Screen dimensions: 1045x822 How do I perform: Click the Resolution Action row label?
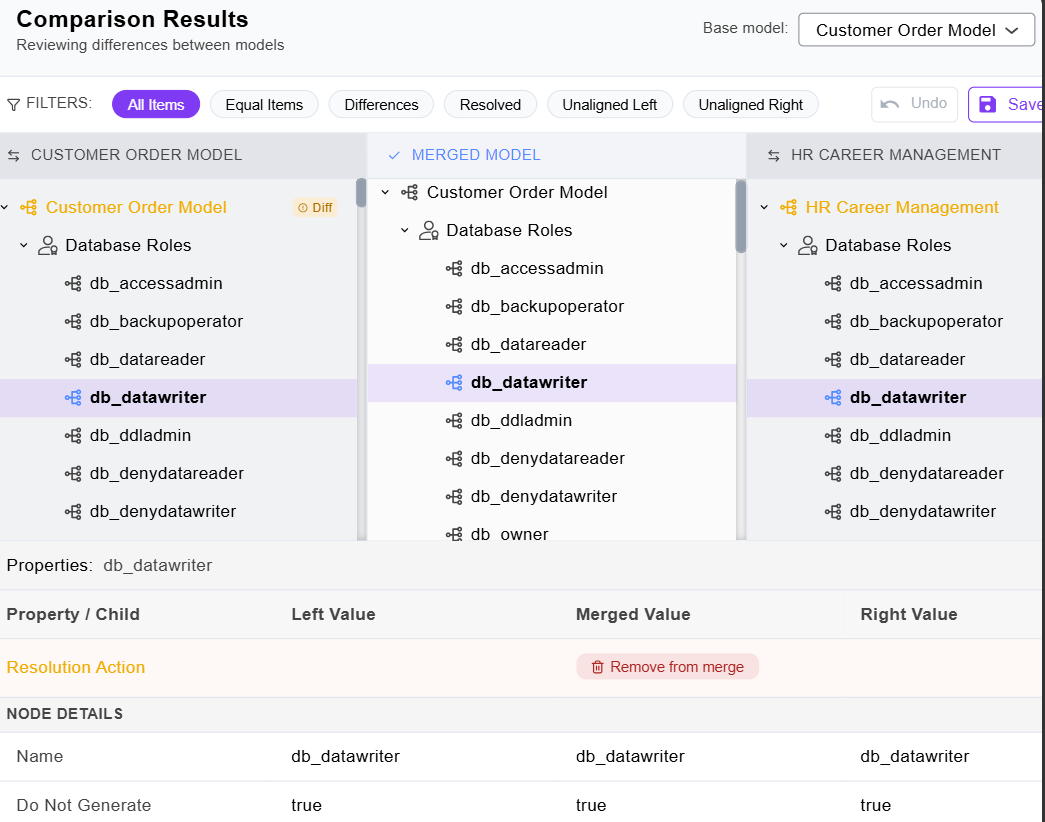(75, 667)
